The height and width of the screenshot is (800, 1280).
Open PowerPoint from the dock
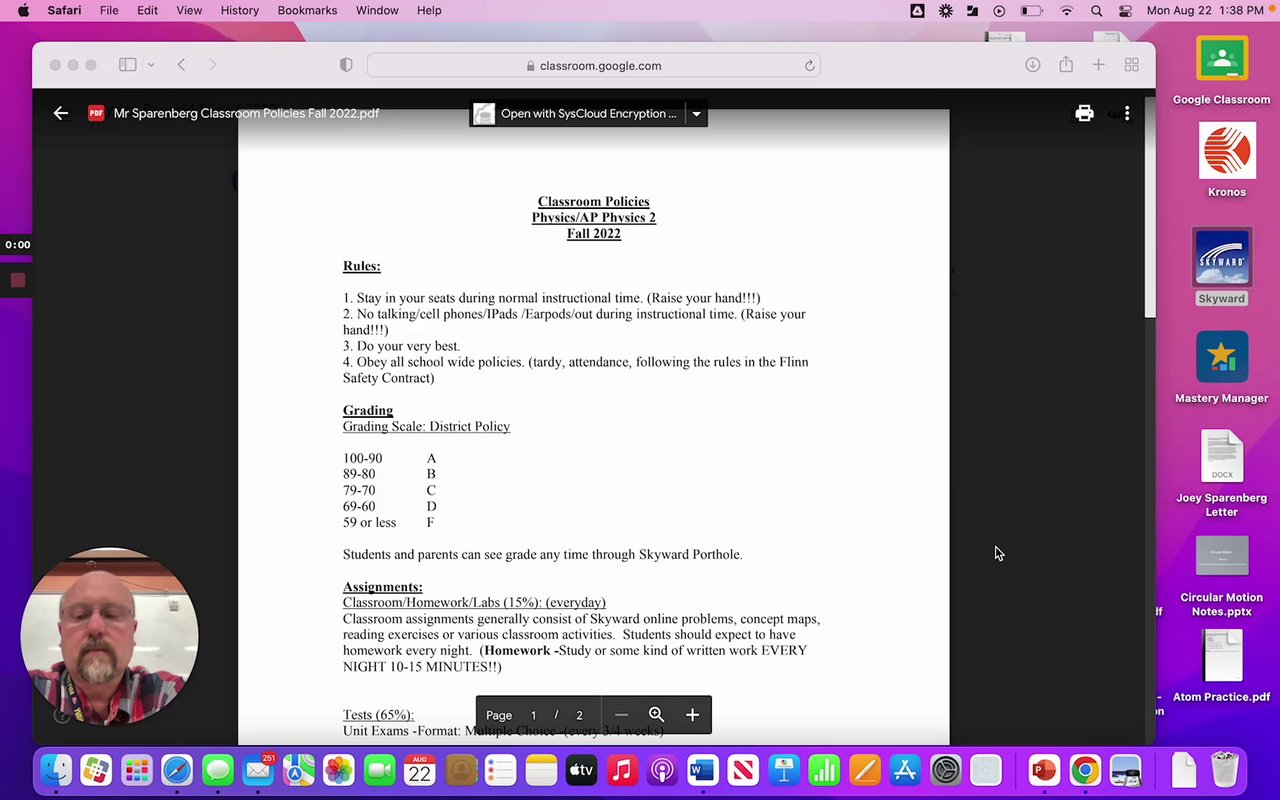point(1043,771)
